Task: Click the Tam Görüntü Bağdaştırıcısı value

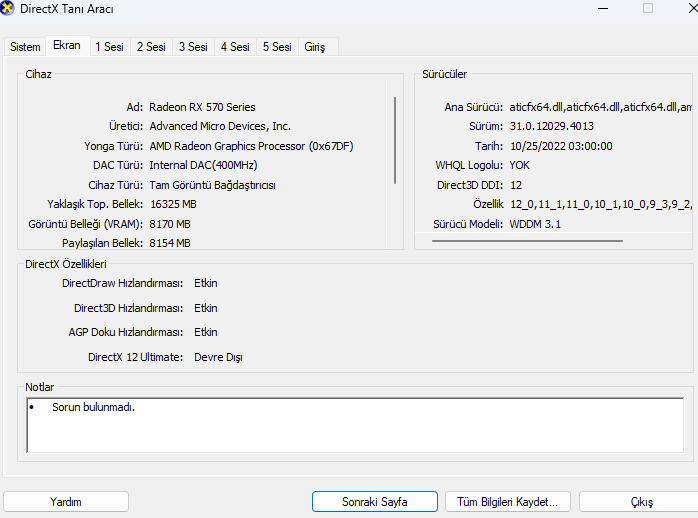Action: tap(212, 185)
